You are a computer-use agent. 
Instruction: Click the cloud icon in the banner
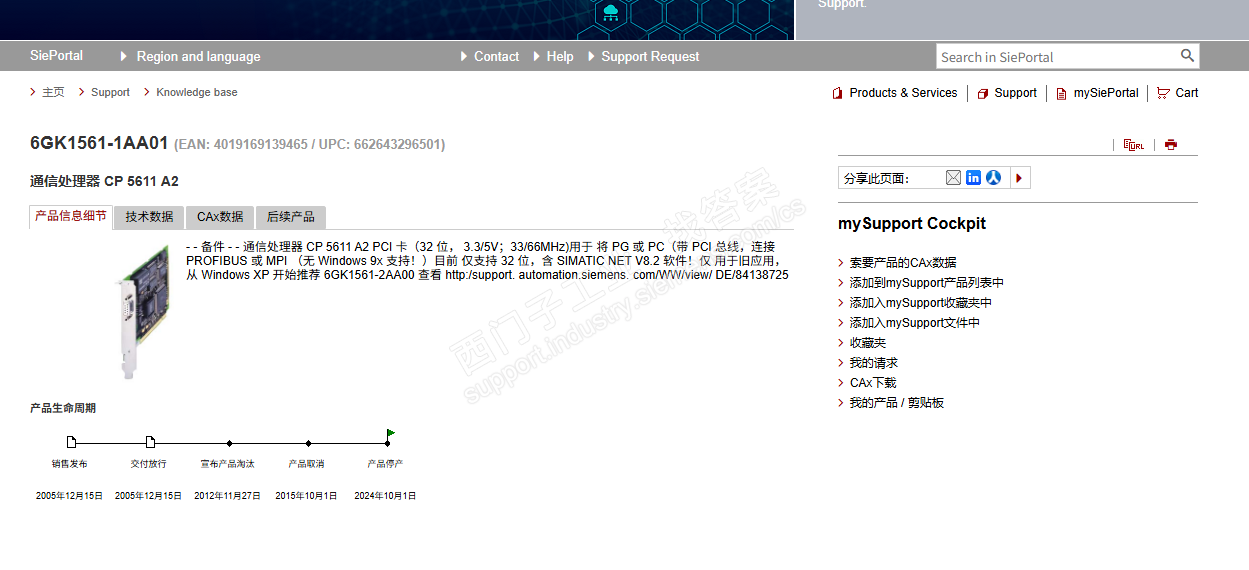tap(611, 13)
